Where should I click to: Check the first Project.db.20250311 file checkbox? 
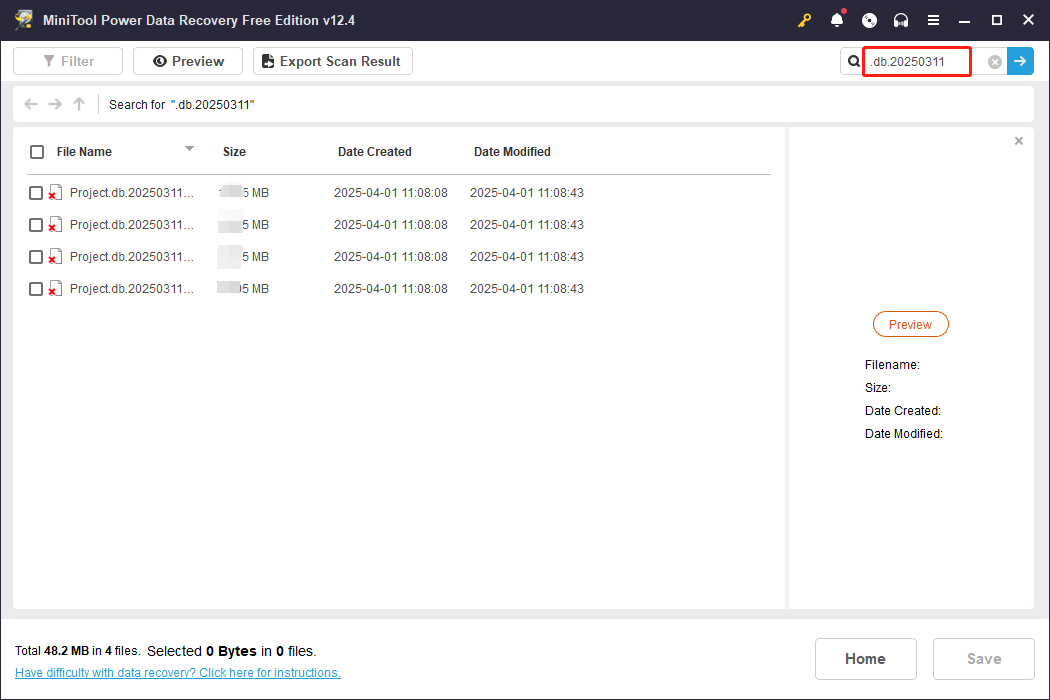[36, 193]
